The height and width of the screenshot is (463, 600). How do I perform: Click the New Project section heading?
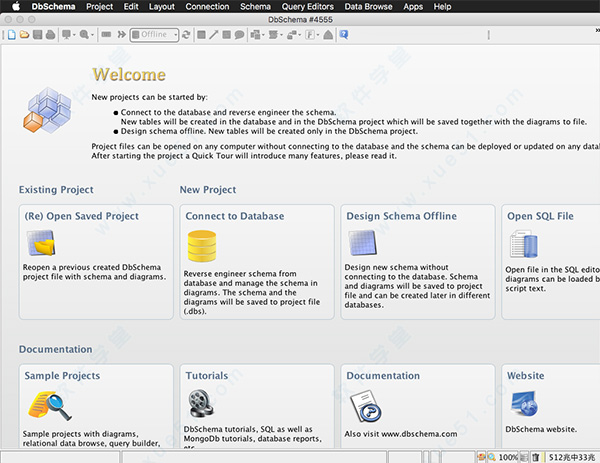208,190
